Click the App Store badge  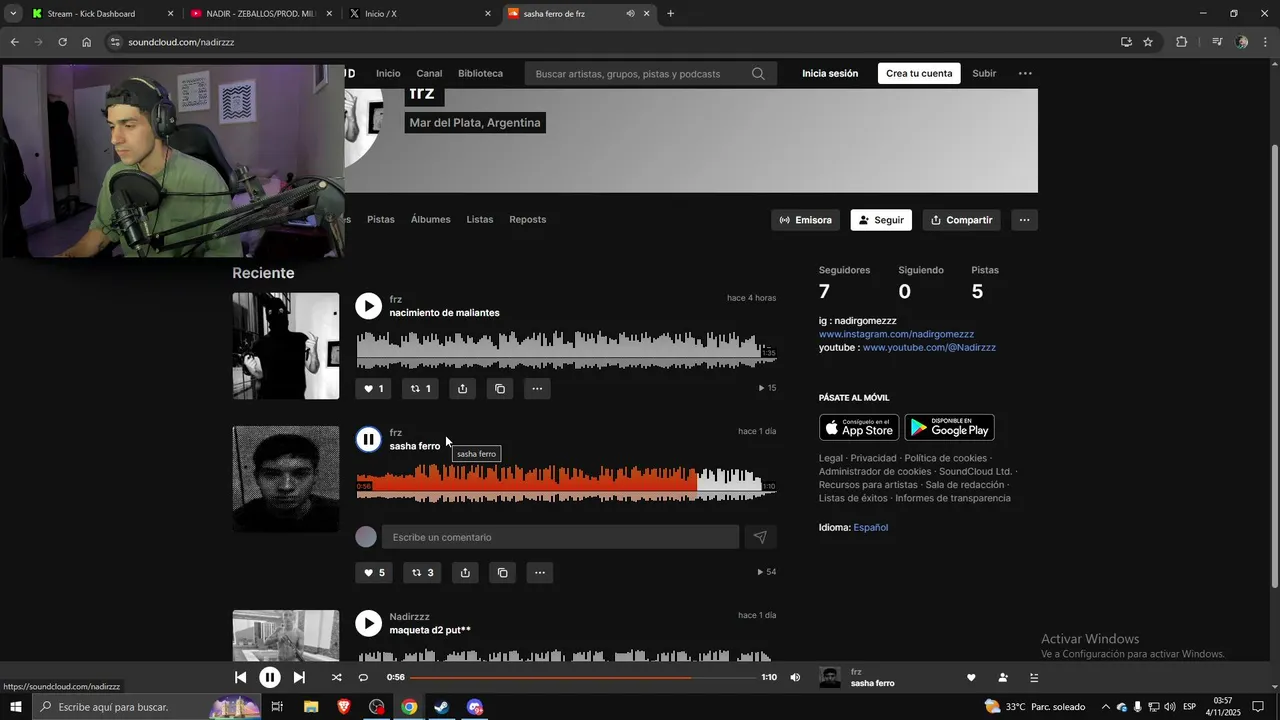click(859, 427)
